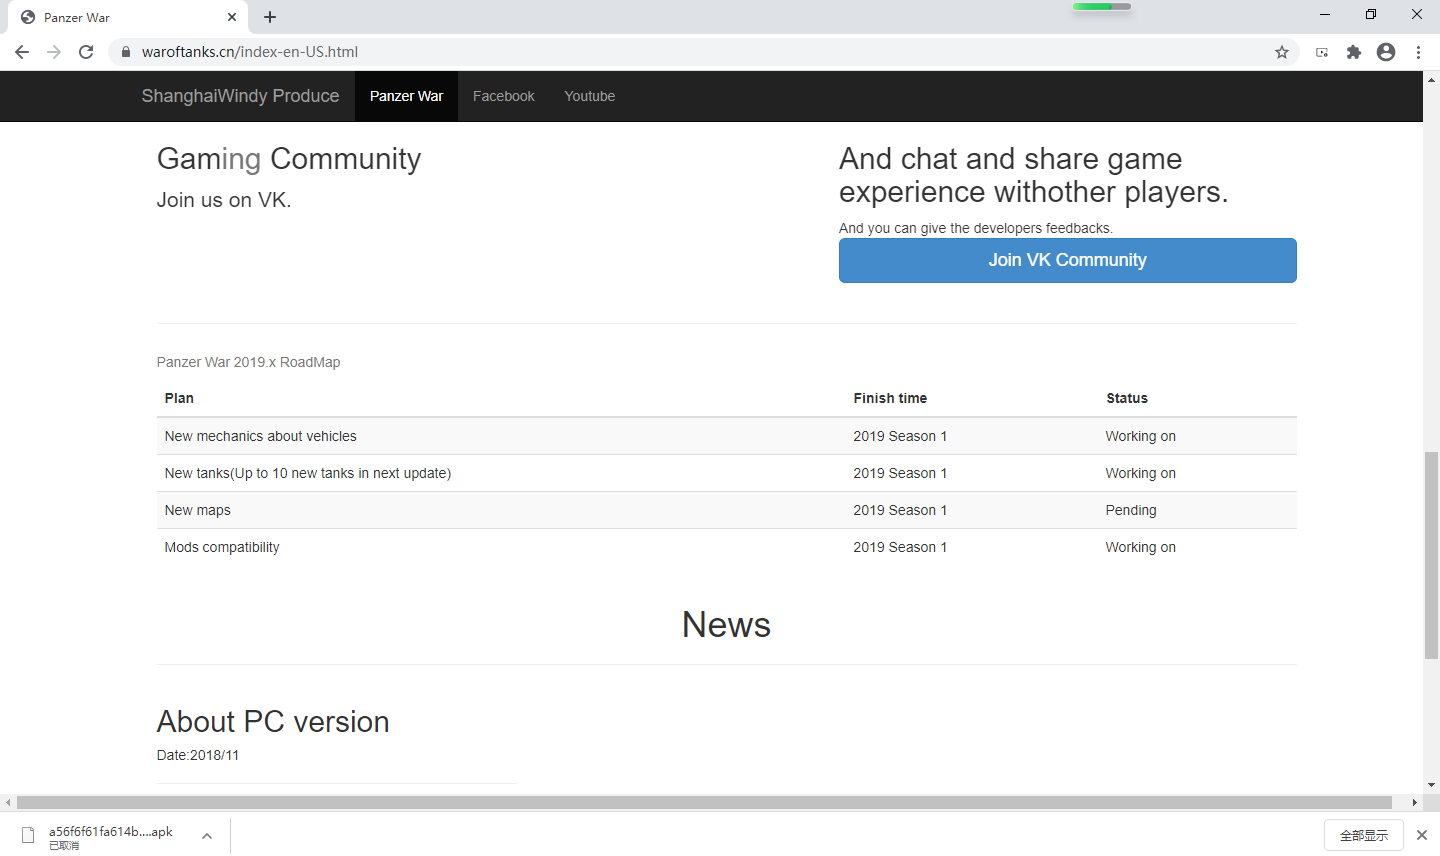Viewport: 1440px width, 856px height.
Task: Click the horizontal scrollbar right arrow
Action: coord(1415,802)
